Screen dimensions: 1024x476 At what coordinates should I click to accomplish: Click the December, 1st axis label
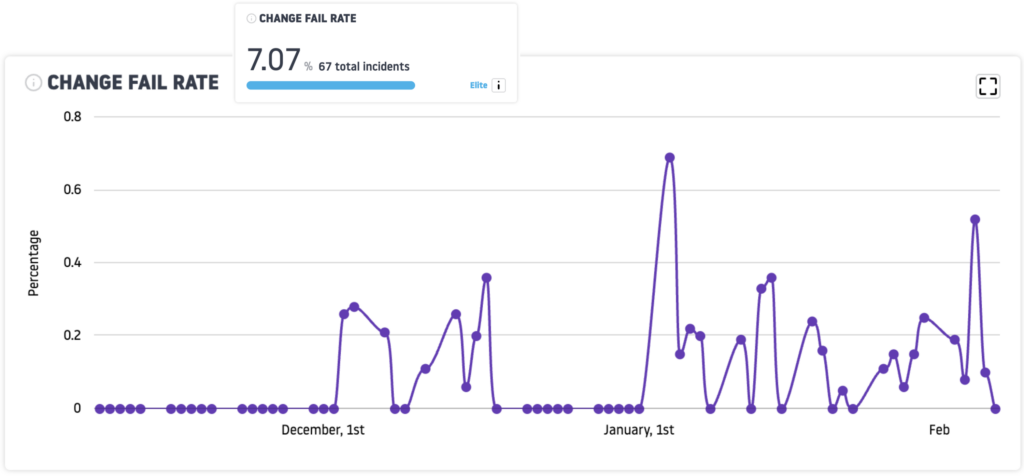(323, 430)
